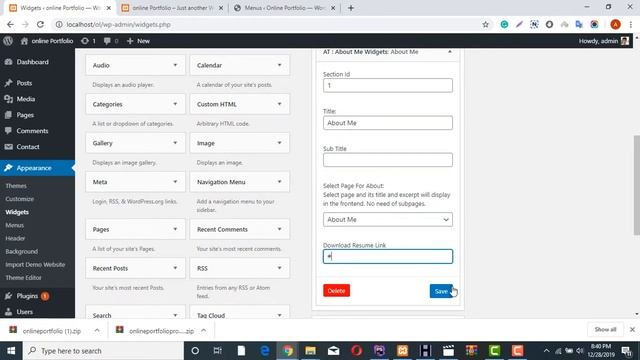Open a new browser tab

click(x=351, y=8)
